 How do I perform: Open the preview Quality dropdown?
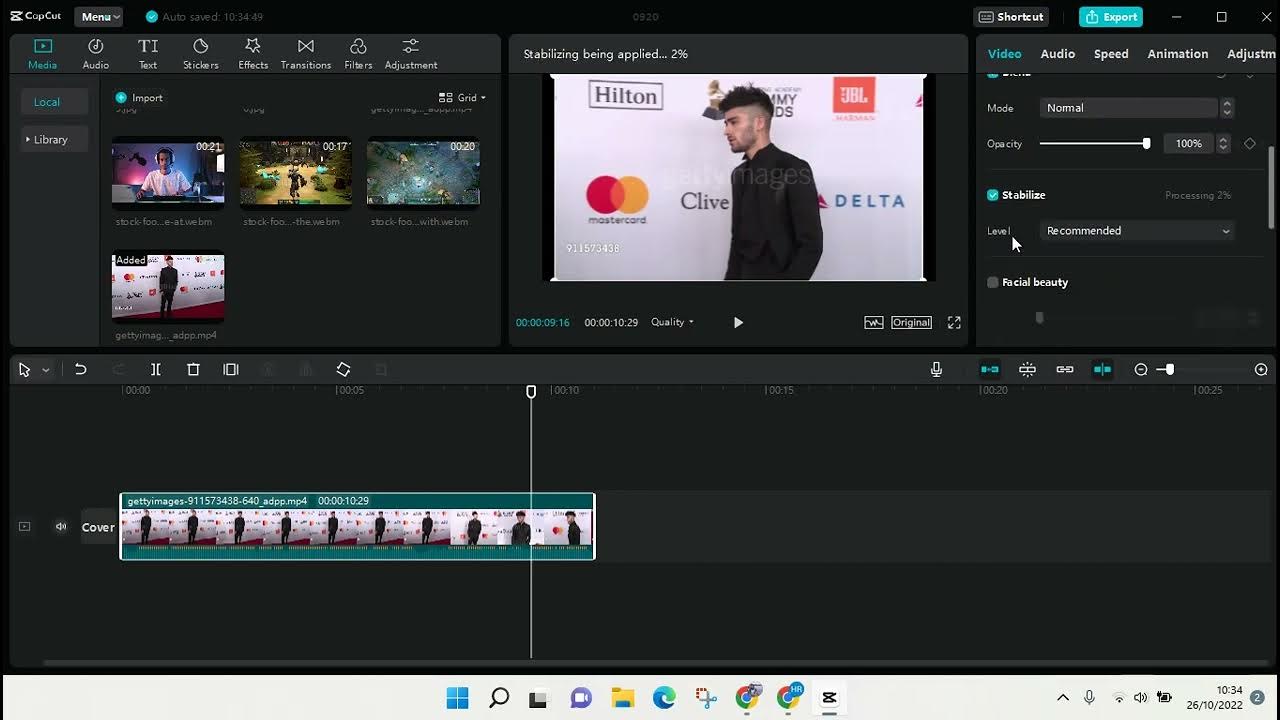pyautogui.click(x=673, y=322)
